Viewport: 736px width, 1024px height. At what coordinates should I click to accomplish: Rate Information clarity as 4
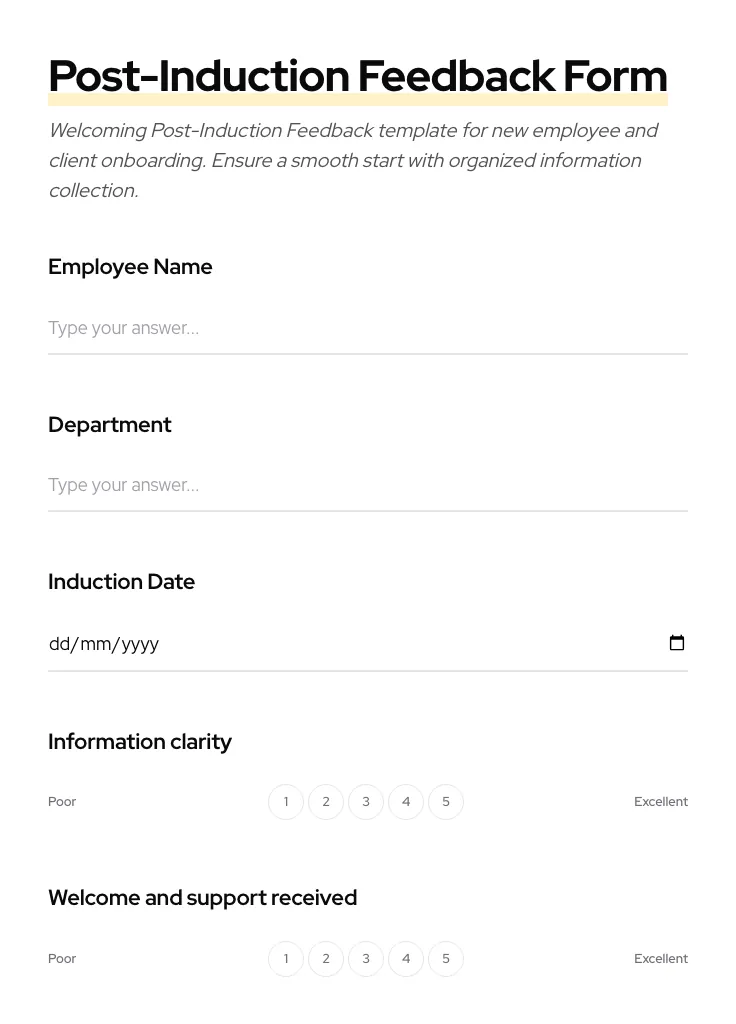coord(406,802)
